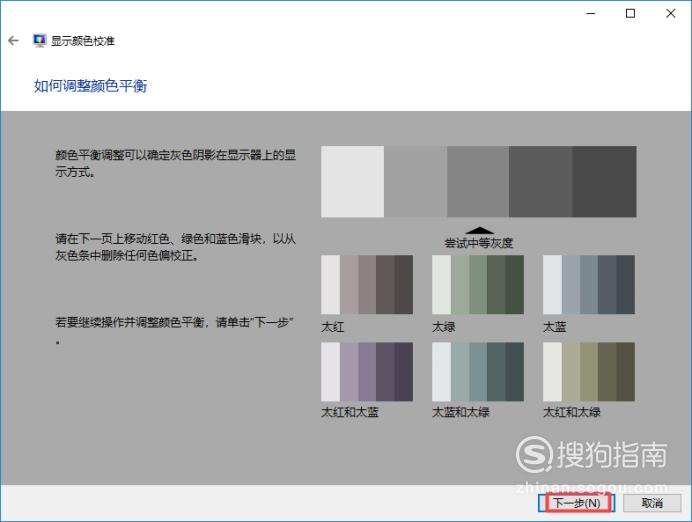Click the 太蓝和太绿 sample color bars
692x522 pixels.
click(478, 372)
